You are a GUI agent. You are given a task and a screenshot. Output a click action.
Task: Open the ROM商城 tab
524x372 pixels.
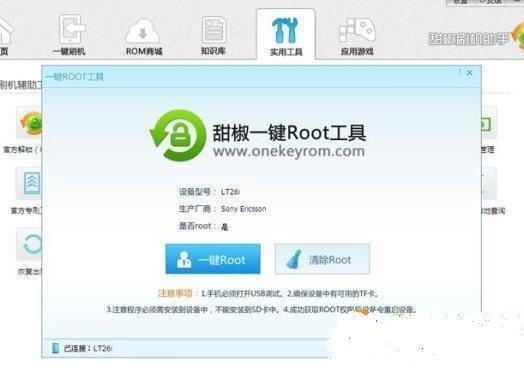pyautogui.click(x=144, y=36)
